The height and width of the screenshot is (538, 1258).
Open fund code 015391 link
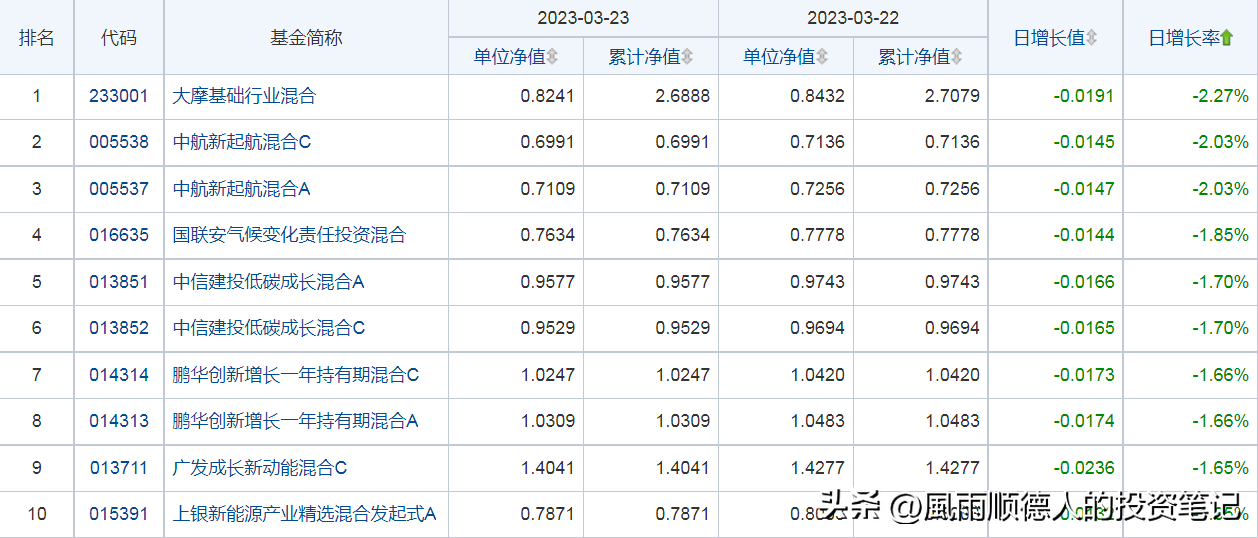coord(119,514)
